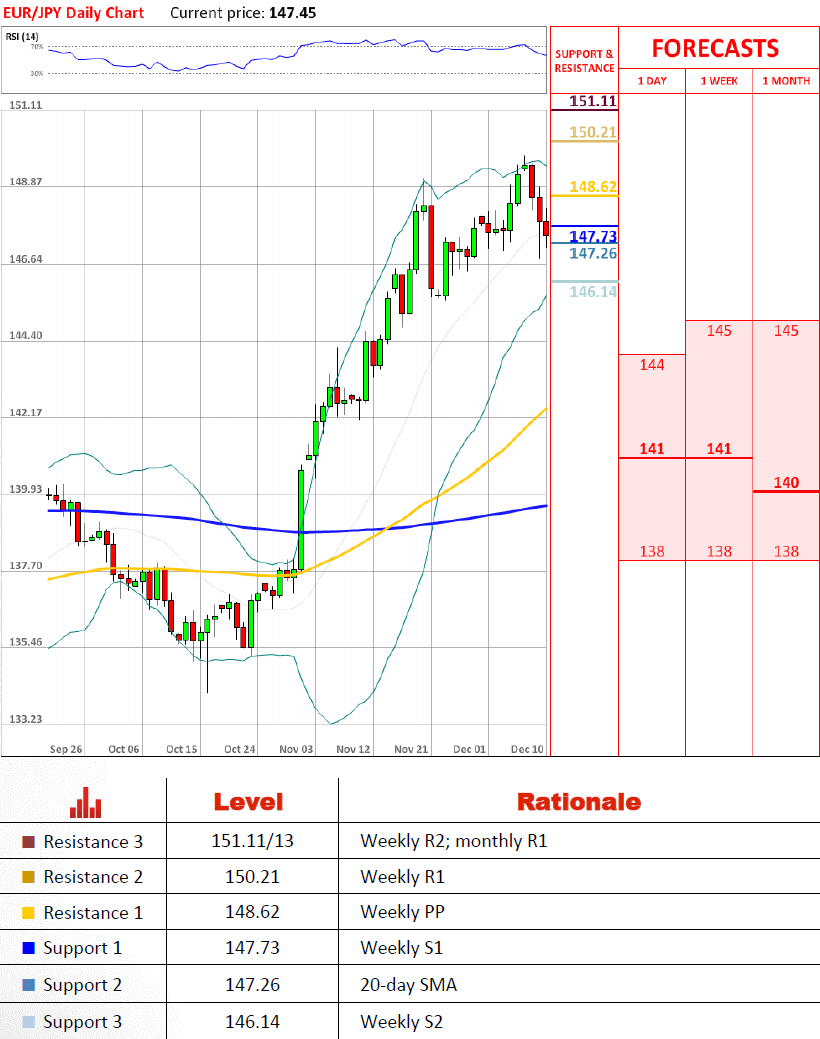The width and height of the screenshot is (820, 1039).
Task: Click the Support 3 light-blue swatch
Action: (x=28, y=1022)
